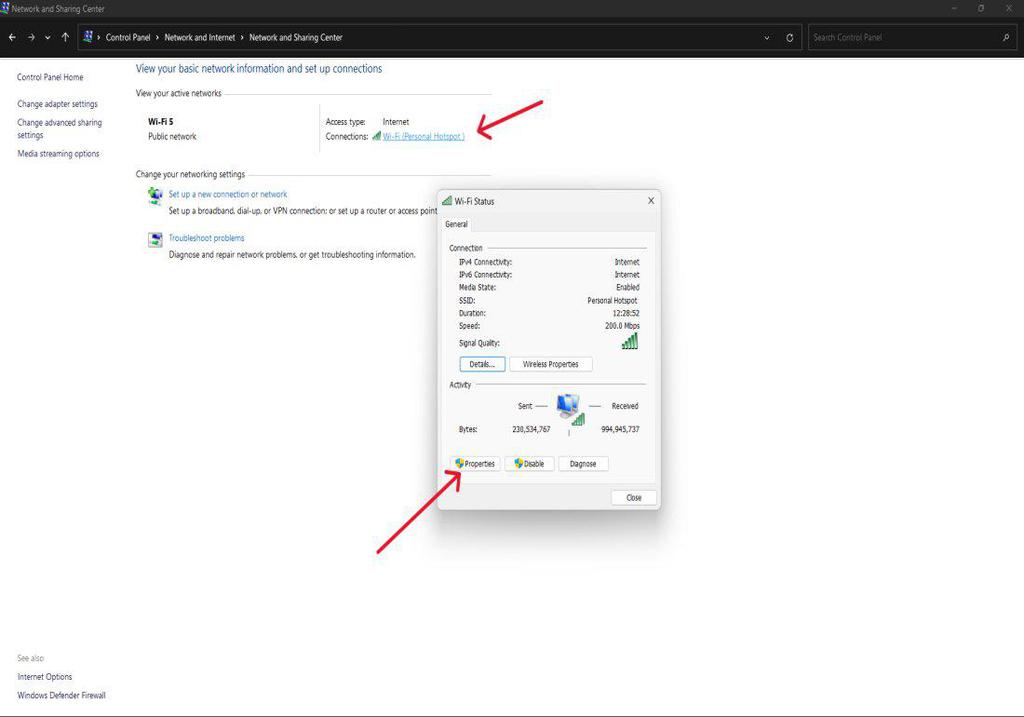Image resolution: width=1024 pixels, height=717 pixels.
Task: Open Control Panel Home
Action: coord(50,77)
